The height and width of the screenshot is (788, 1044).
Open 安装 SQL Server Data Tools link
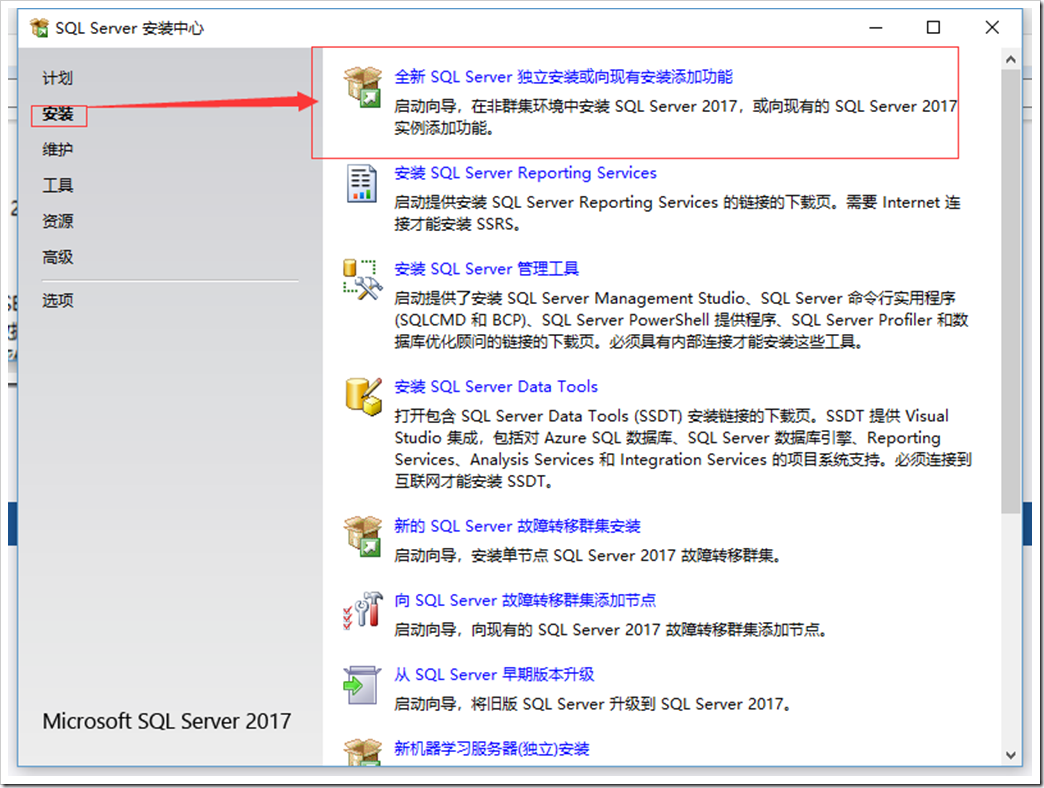[x=496, y=387]
